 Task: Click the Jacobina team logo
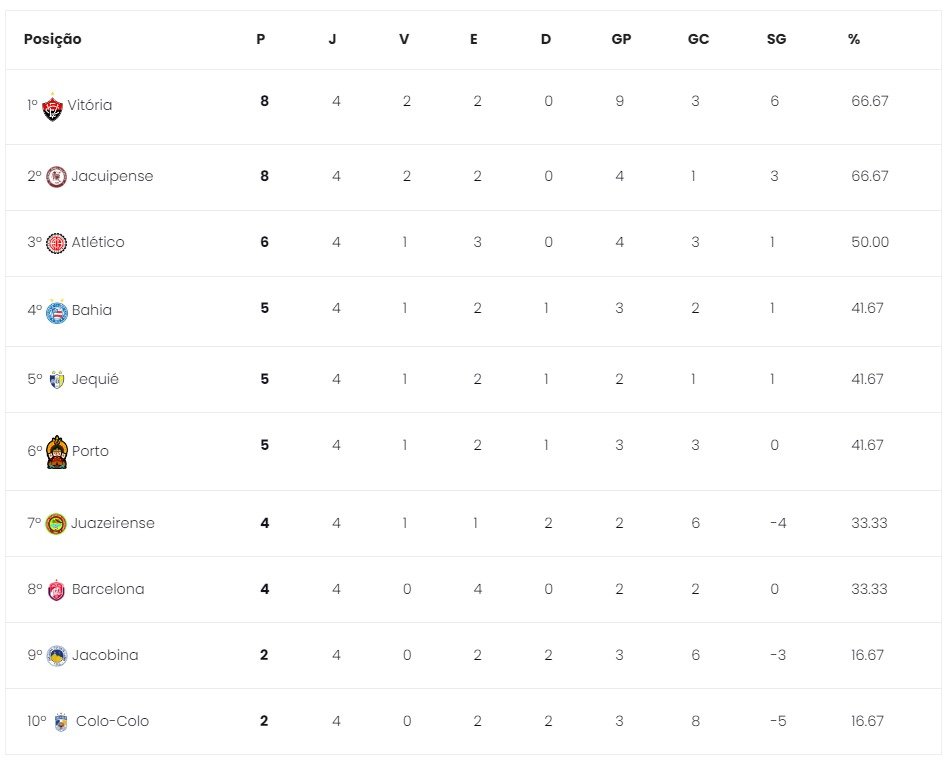pos(57,656)
